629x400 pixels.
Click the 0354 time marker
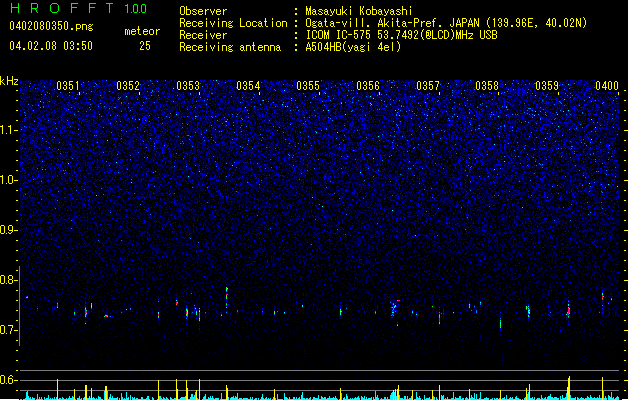pos(248,86)
